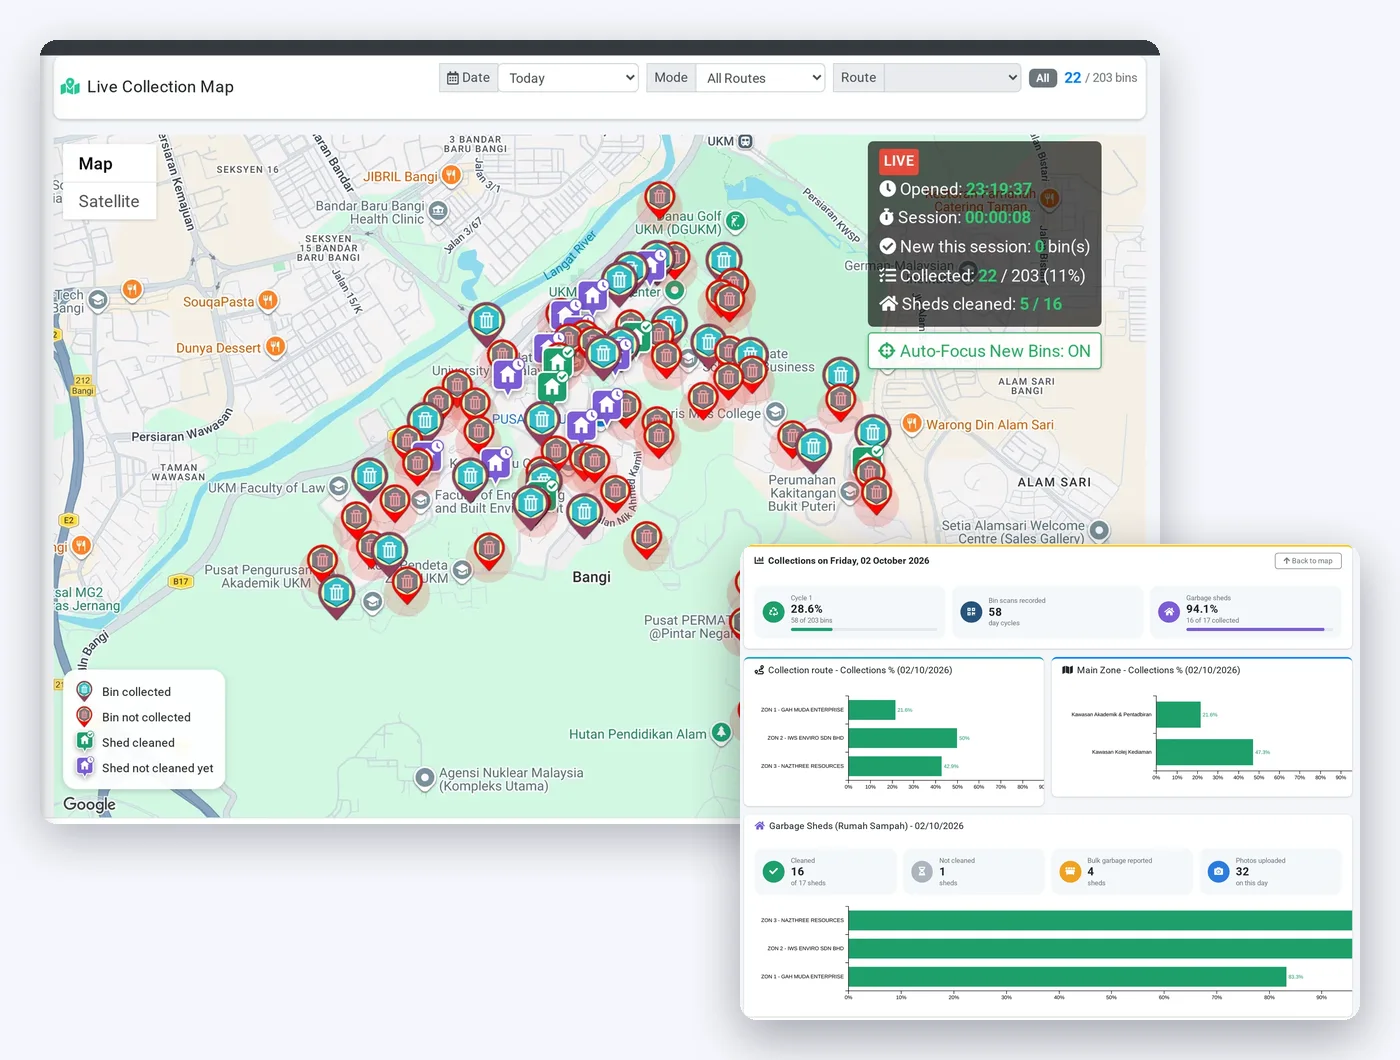
Task: Click the Danau Golf UKM marker
Action: point(735,221)
